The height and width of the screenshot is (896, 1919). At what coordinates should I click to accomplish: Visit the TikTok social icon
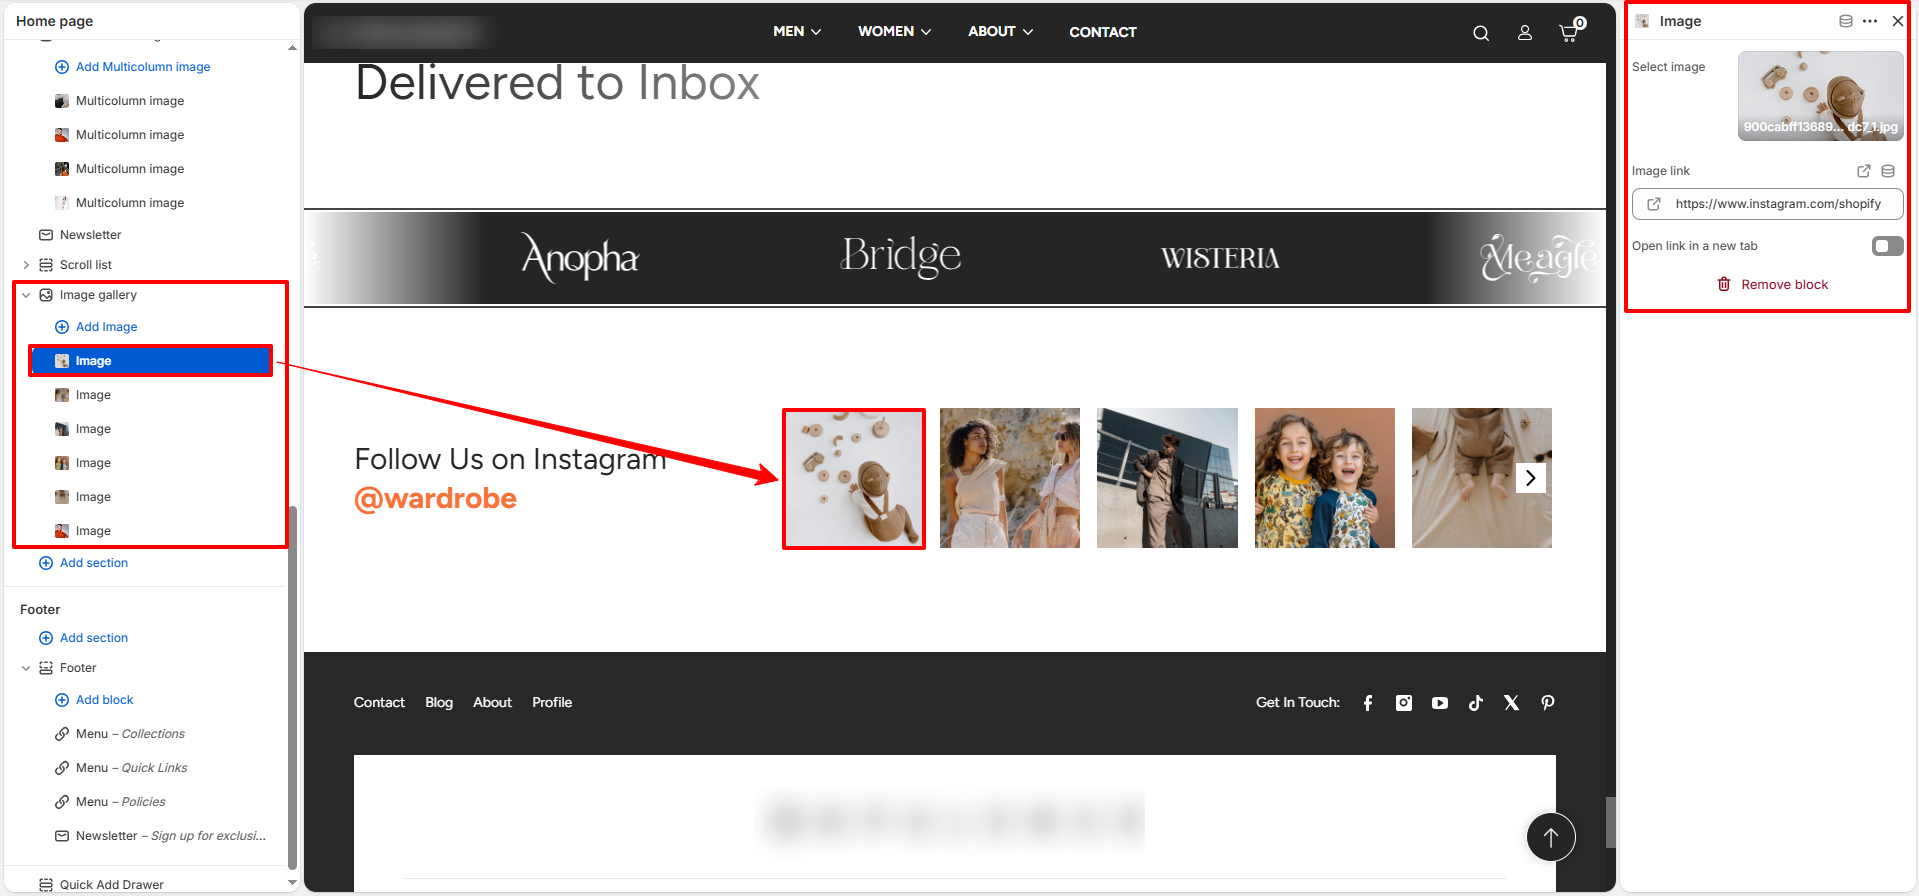(x=1476, y=703)
